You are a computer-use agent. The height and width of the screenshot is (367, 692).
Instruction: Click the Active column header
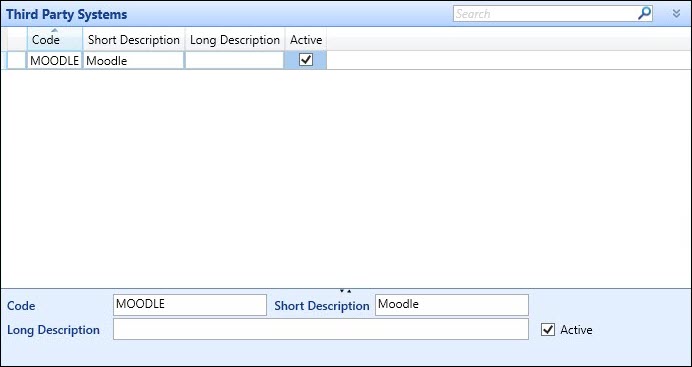tap(306, 40)
